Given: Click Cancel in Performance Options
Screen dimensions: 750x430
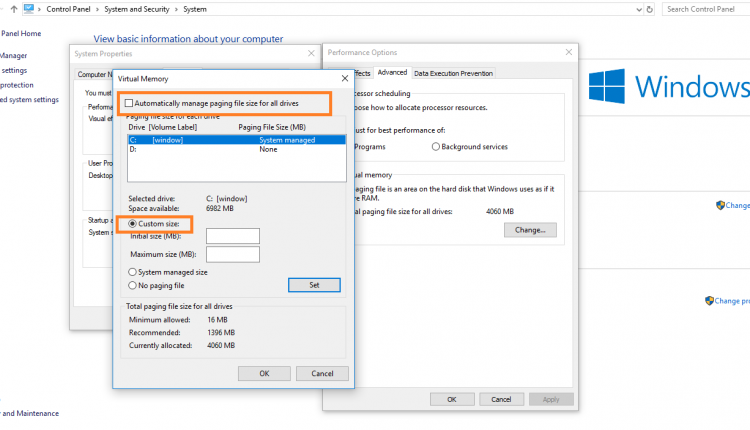Looking at the screenshot, I should (x=501, y=399).
